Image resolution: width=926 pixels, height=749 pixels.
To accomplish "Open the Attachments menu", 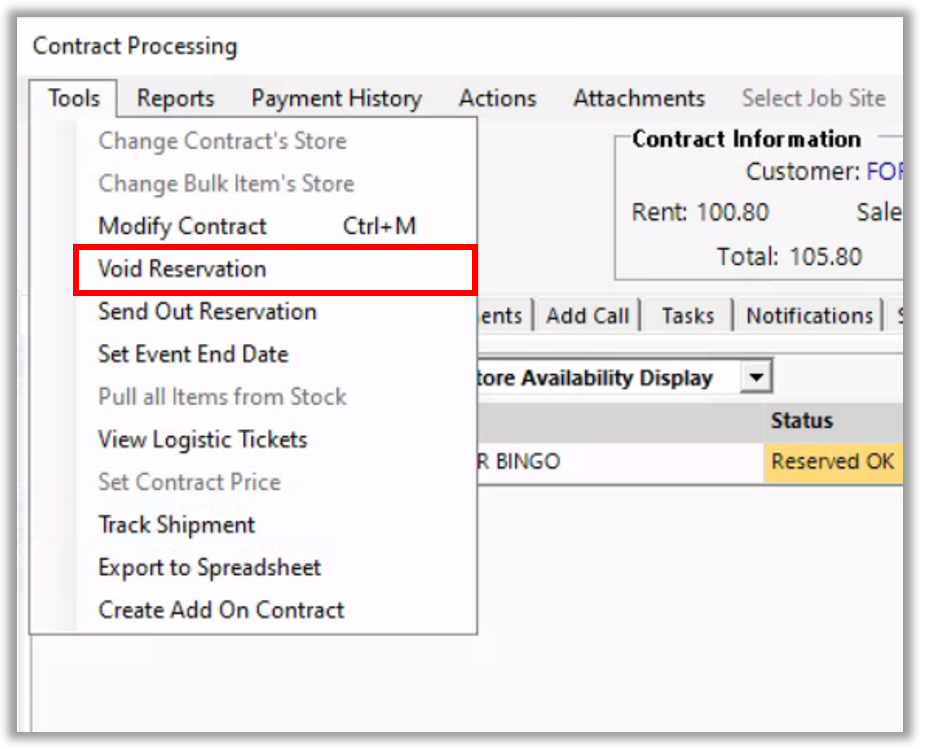I will [638, 99].
